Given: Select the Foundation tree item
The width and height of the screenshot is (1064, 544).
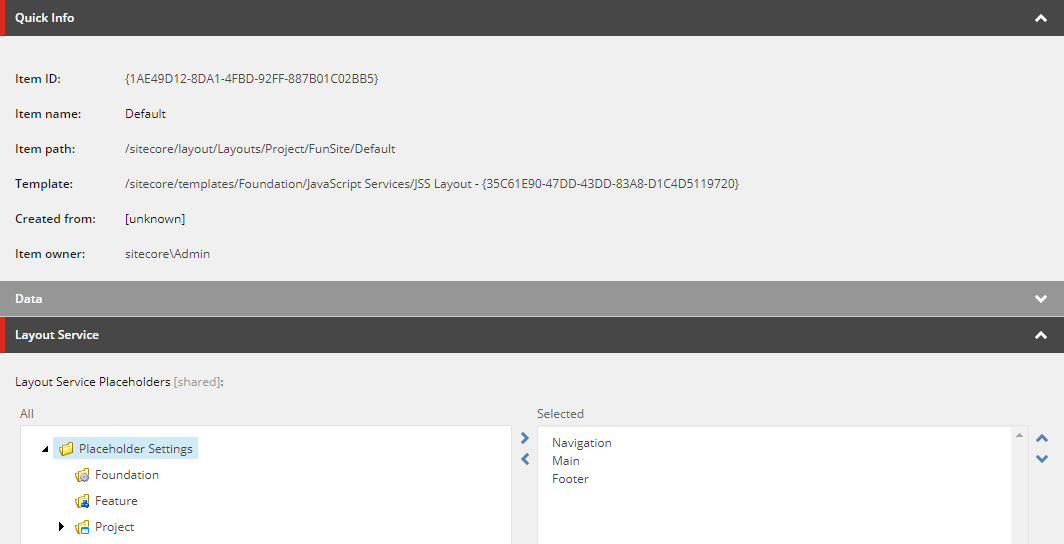Looking at the screenshot, I should click(x=127, y=475).
